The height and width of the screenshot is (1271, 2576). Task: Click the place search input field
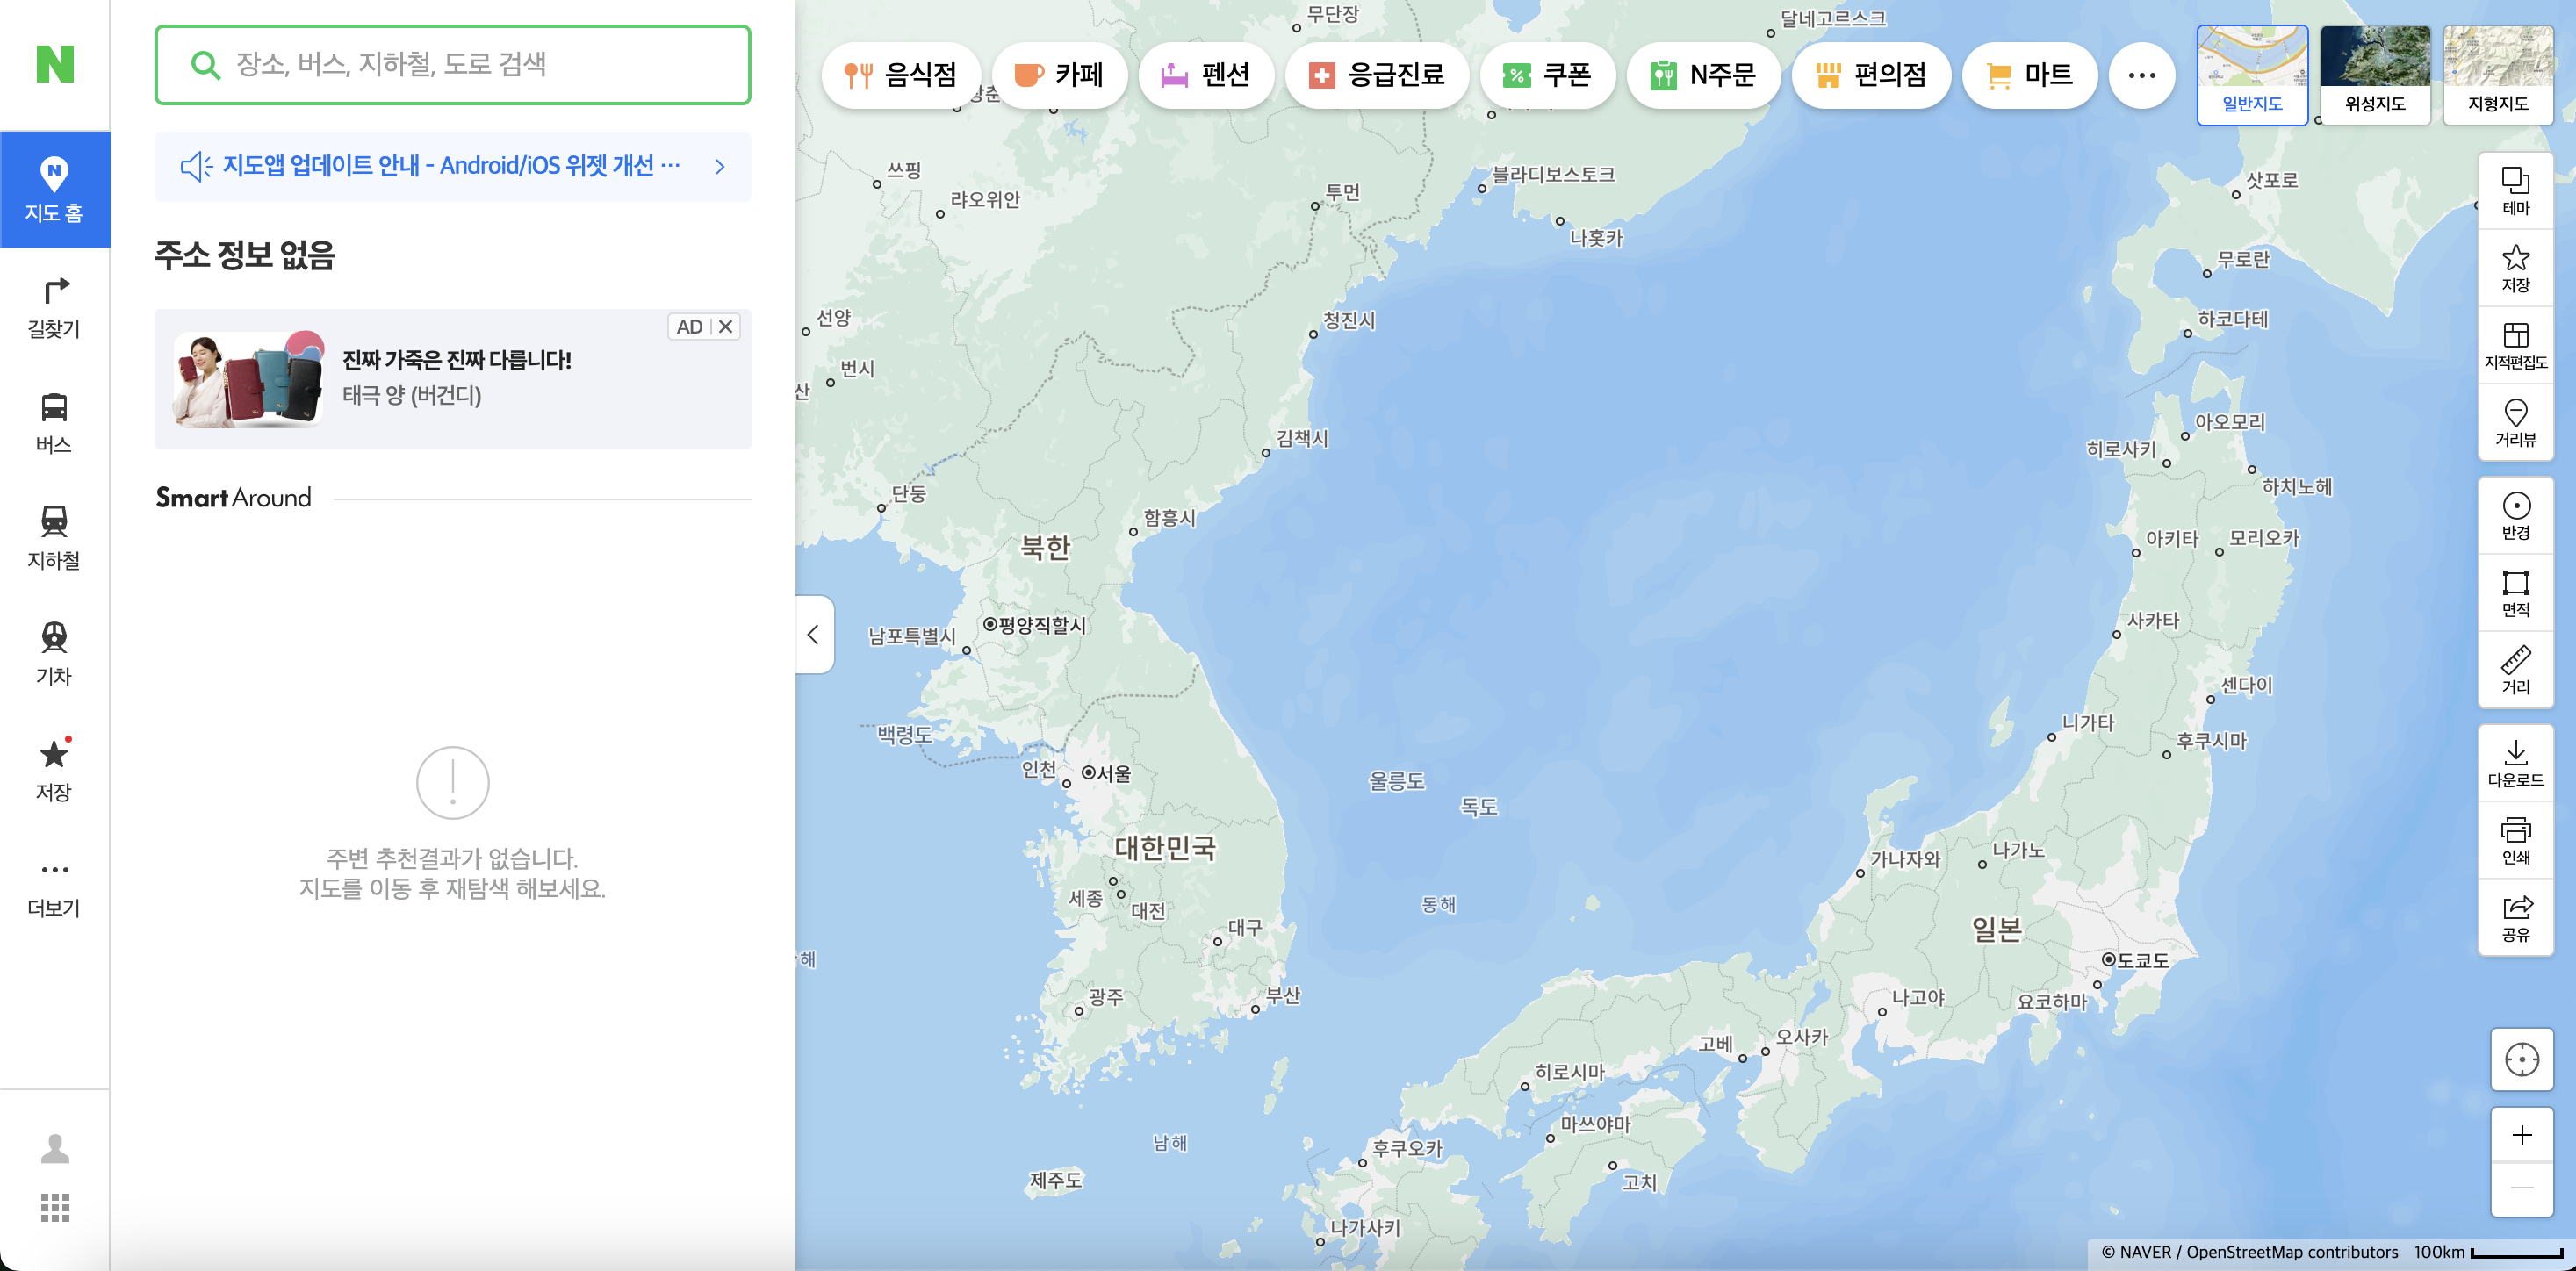coord(470,65)
